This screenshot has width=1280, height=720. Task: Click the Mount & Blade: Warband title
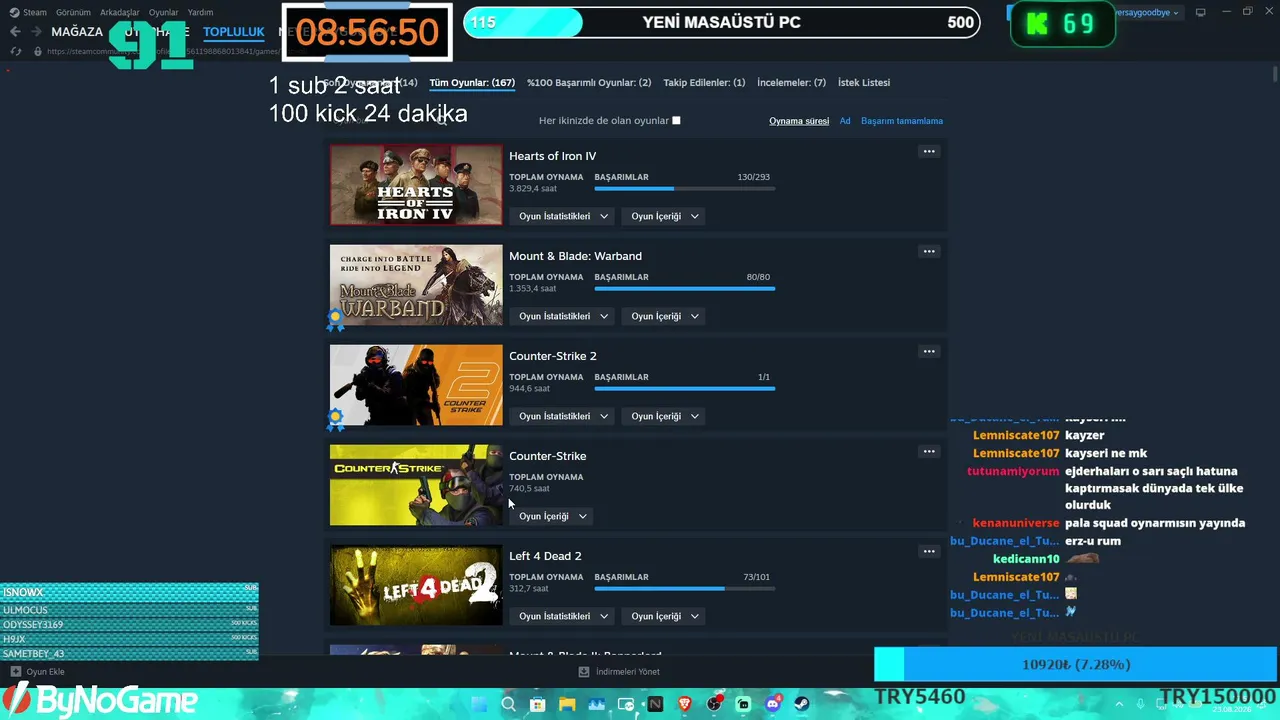tap(575, 256)
